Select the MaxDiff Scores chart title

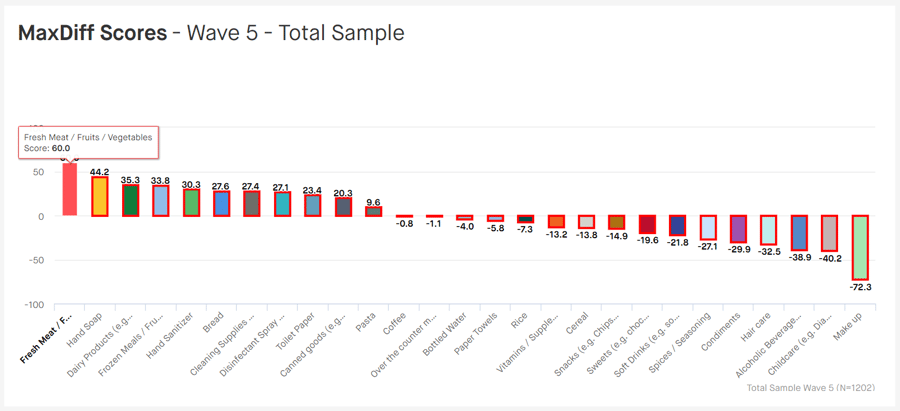pyautogui.click(x=93, y=33)
